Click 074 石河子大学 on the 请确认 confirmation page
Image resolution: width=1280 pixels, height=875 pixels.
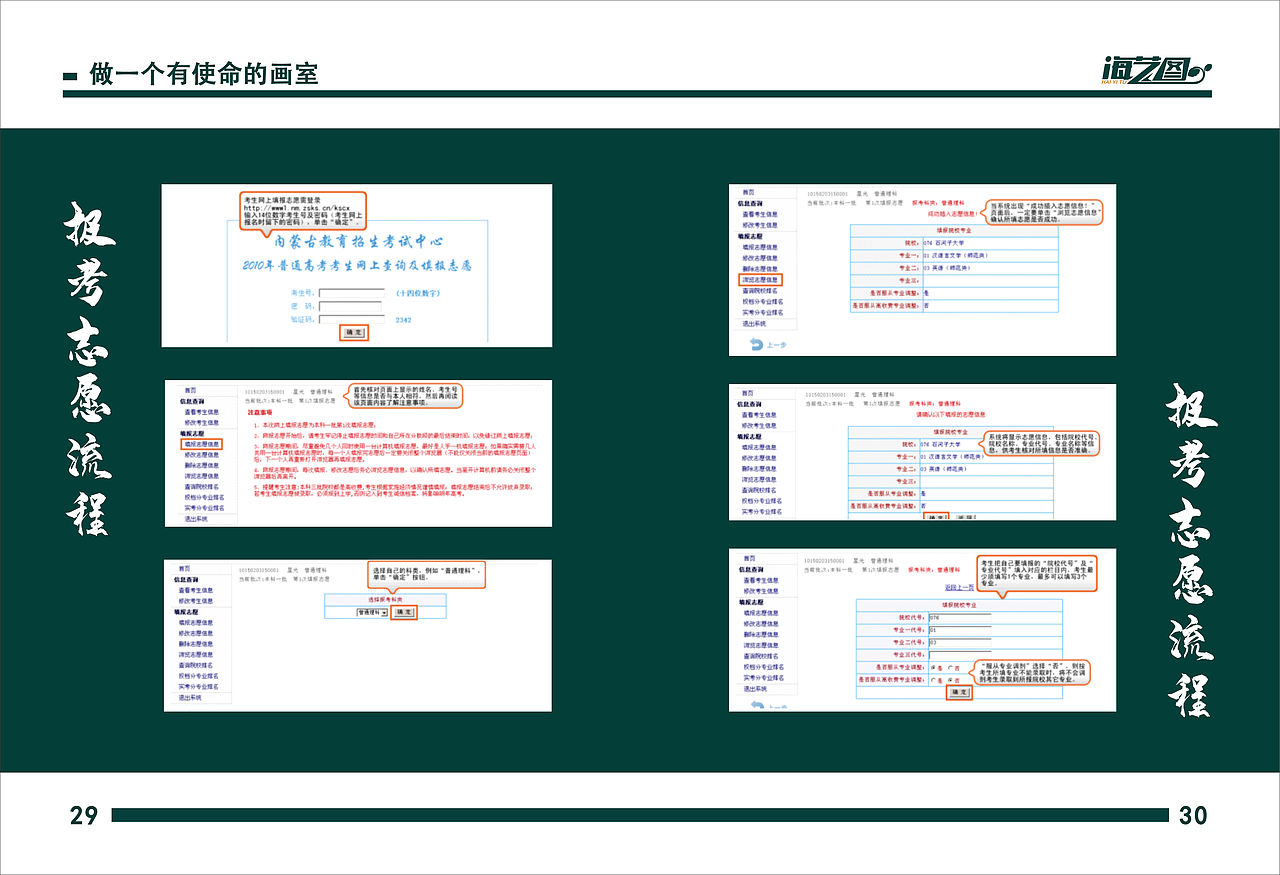click(x=940, y=444)
